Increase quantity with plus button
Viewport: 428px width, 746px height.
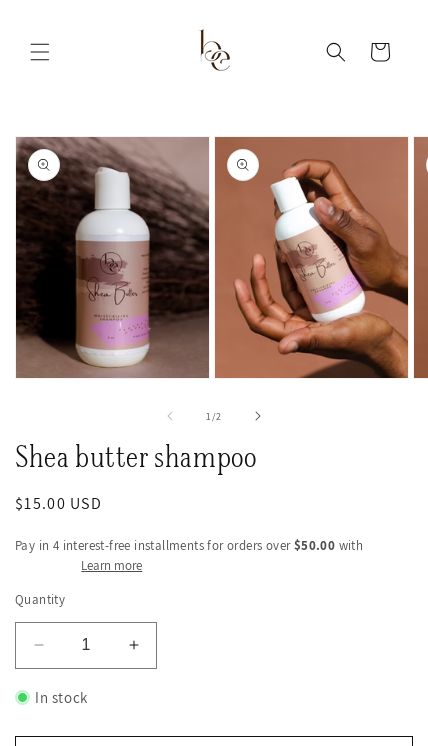coord(134,645)
